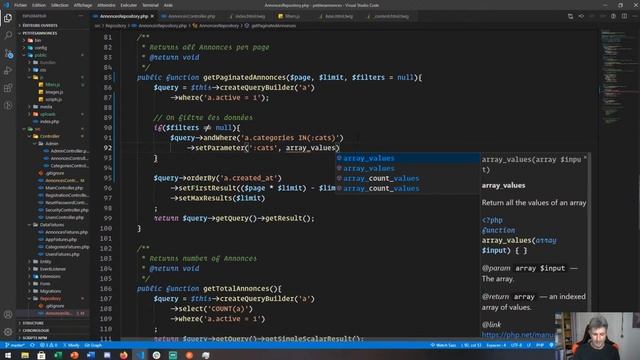Change the Espaces: 4 indentation setting

coord(496,345)
